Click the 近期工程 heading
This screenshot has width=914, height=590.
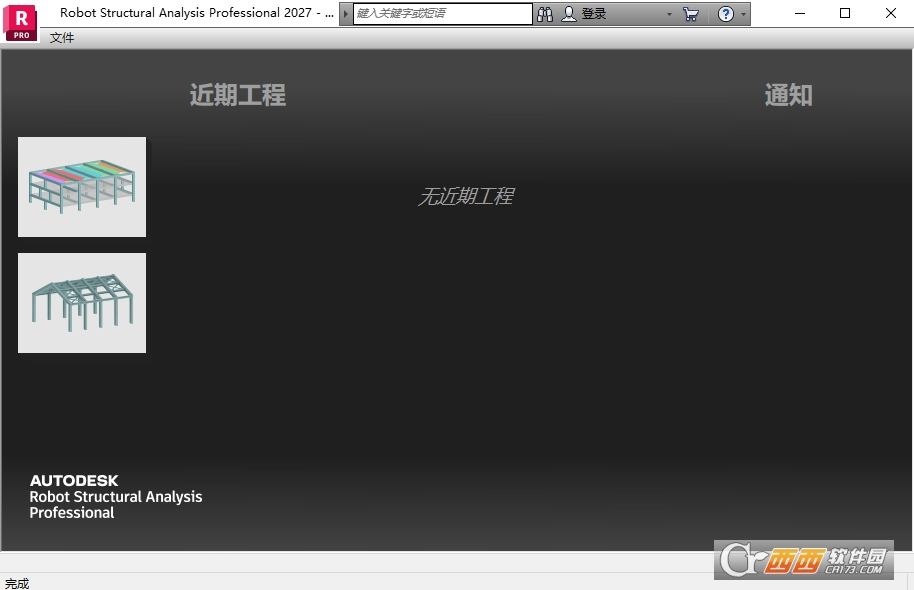pos(238,95)
